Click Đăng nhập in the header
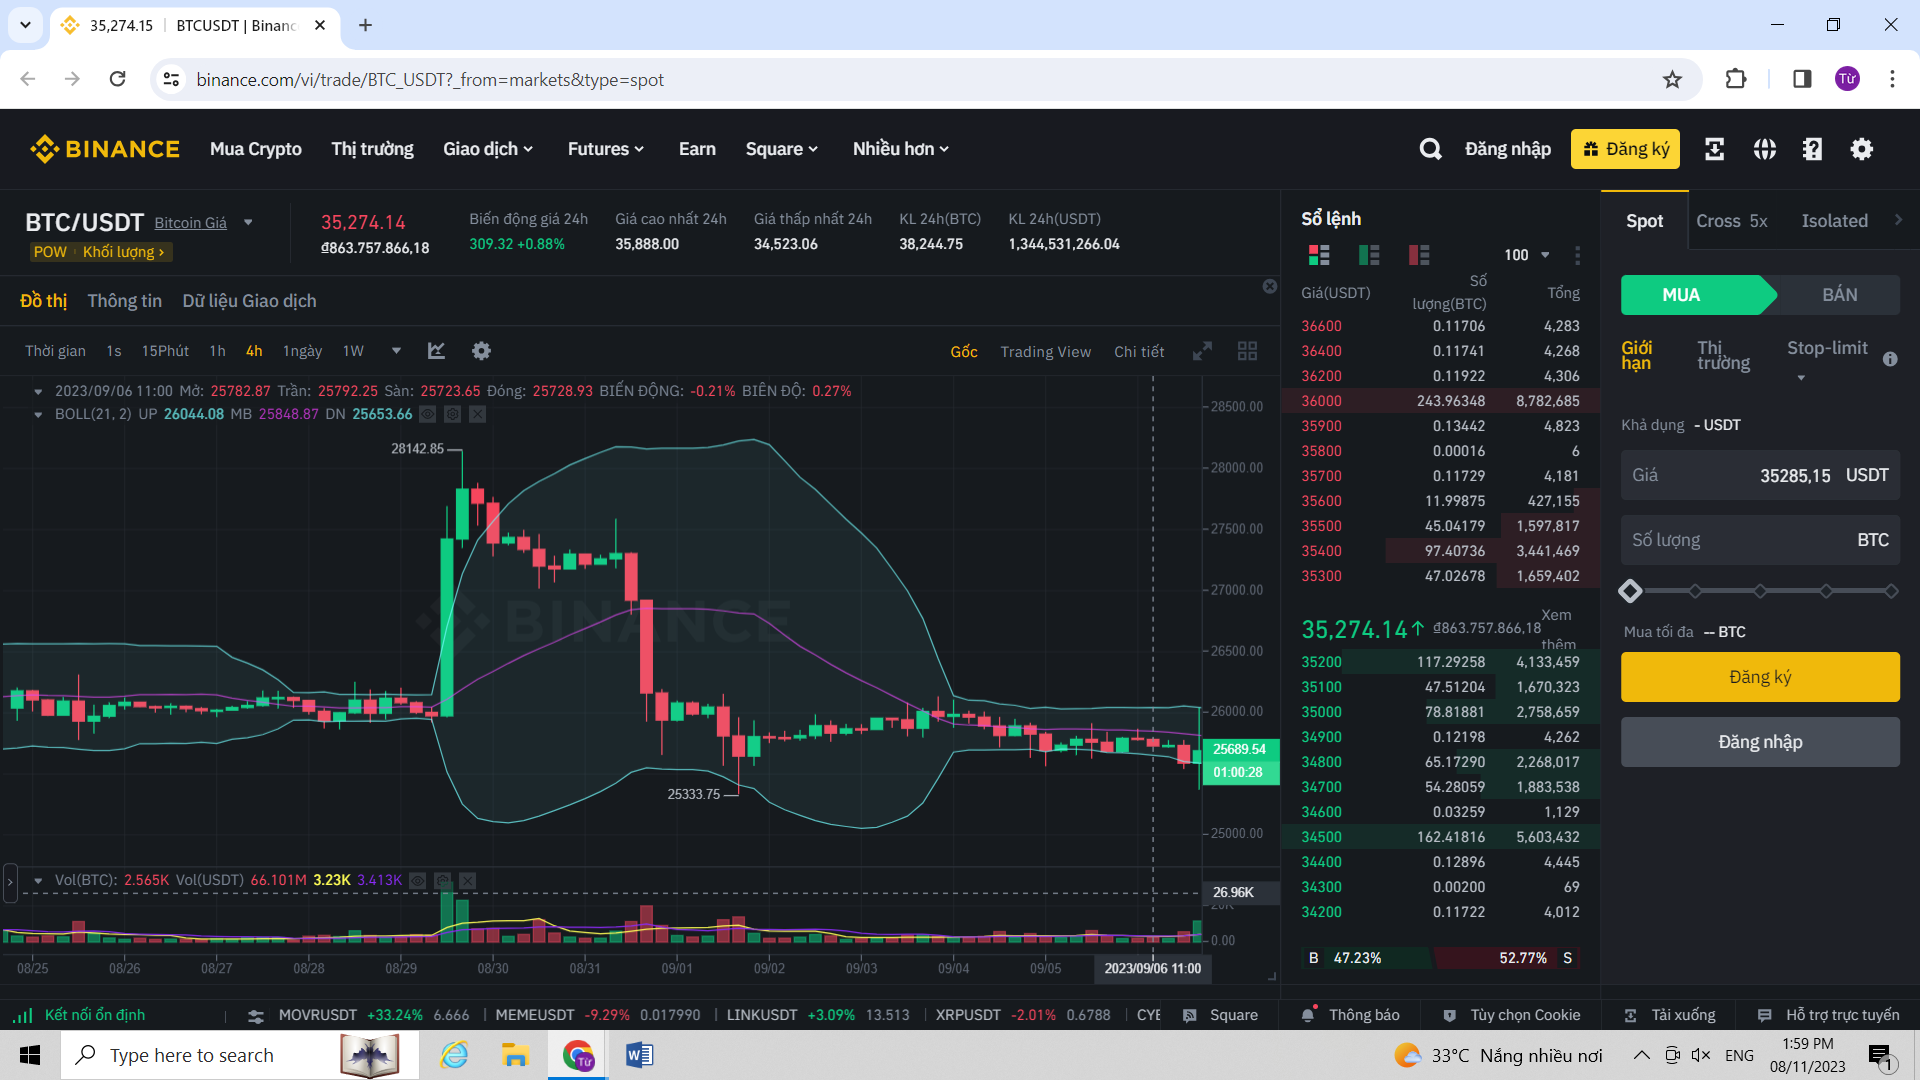 (1508, 149)
